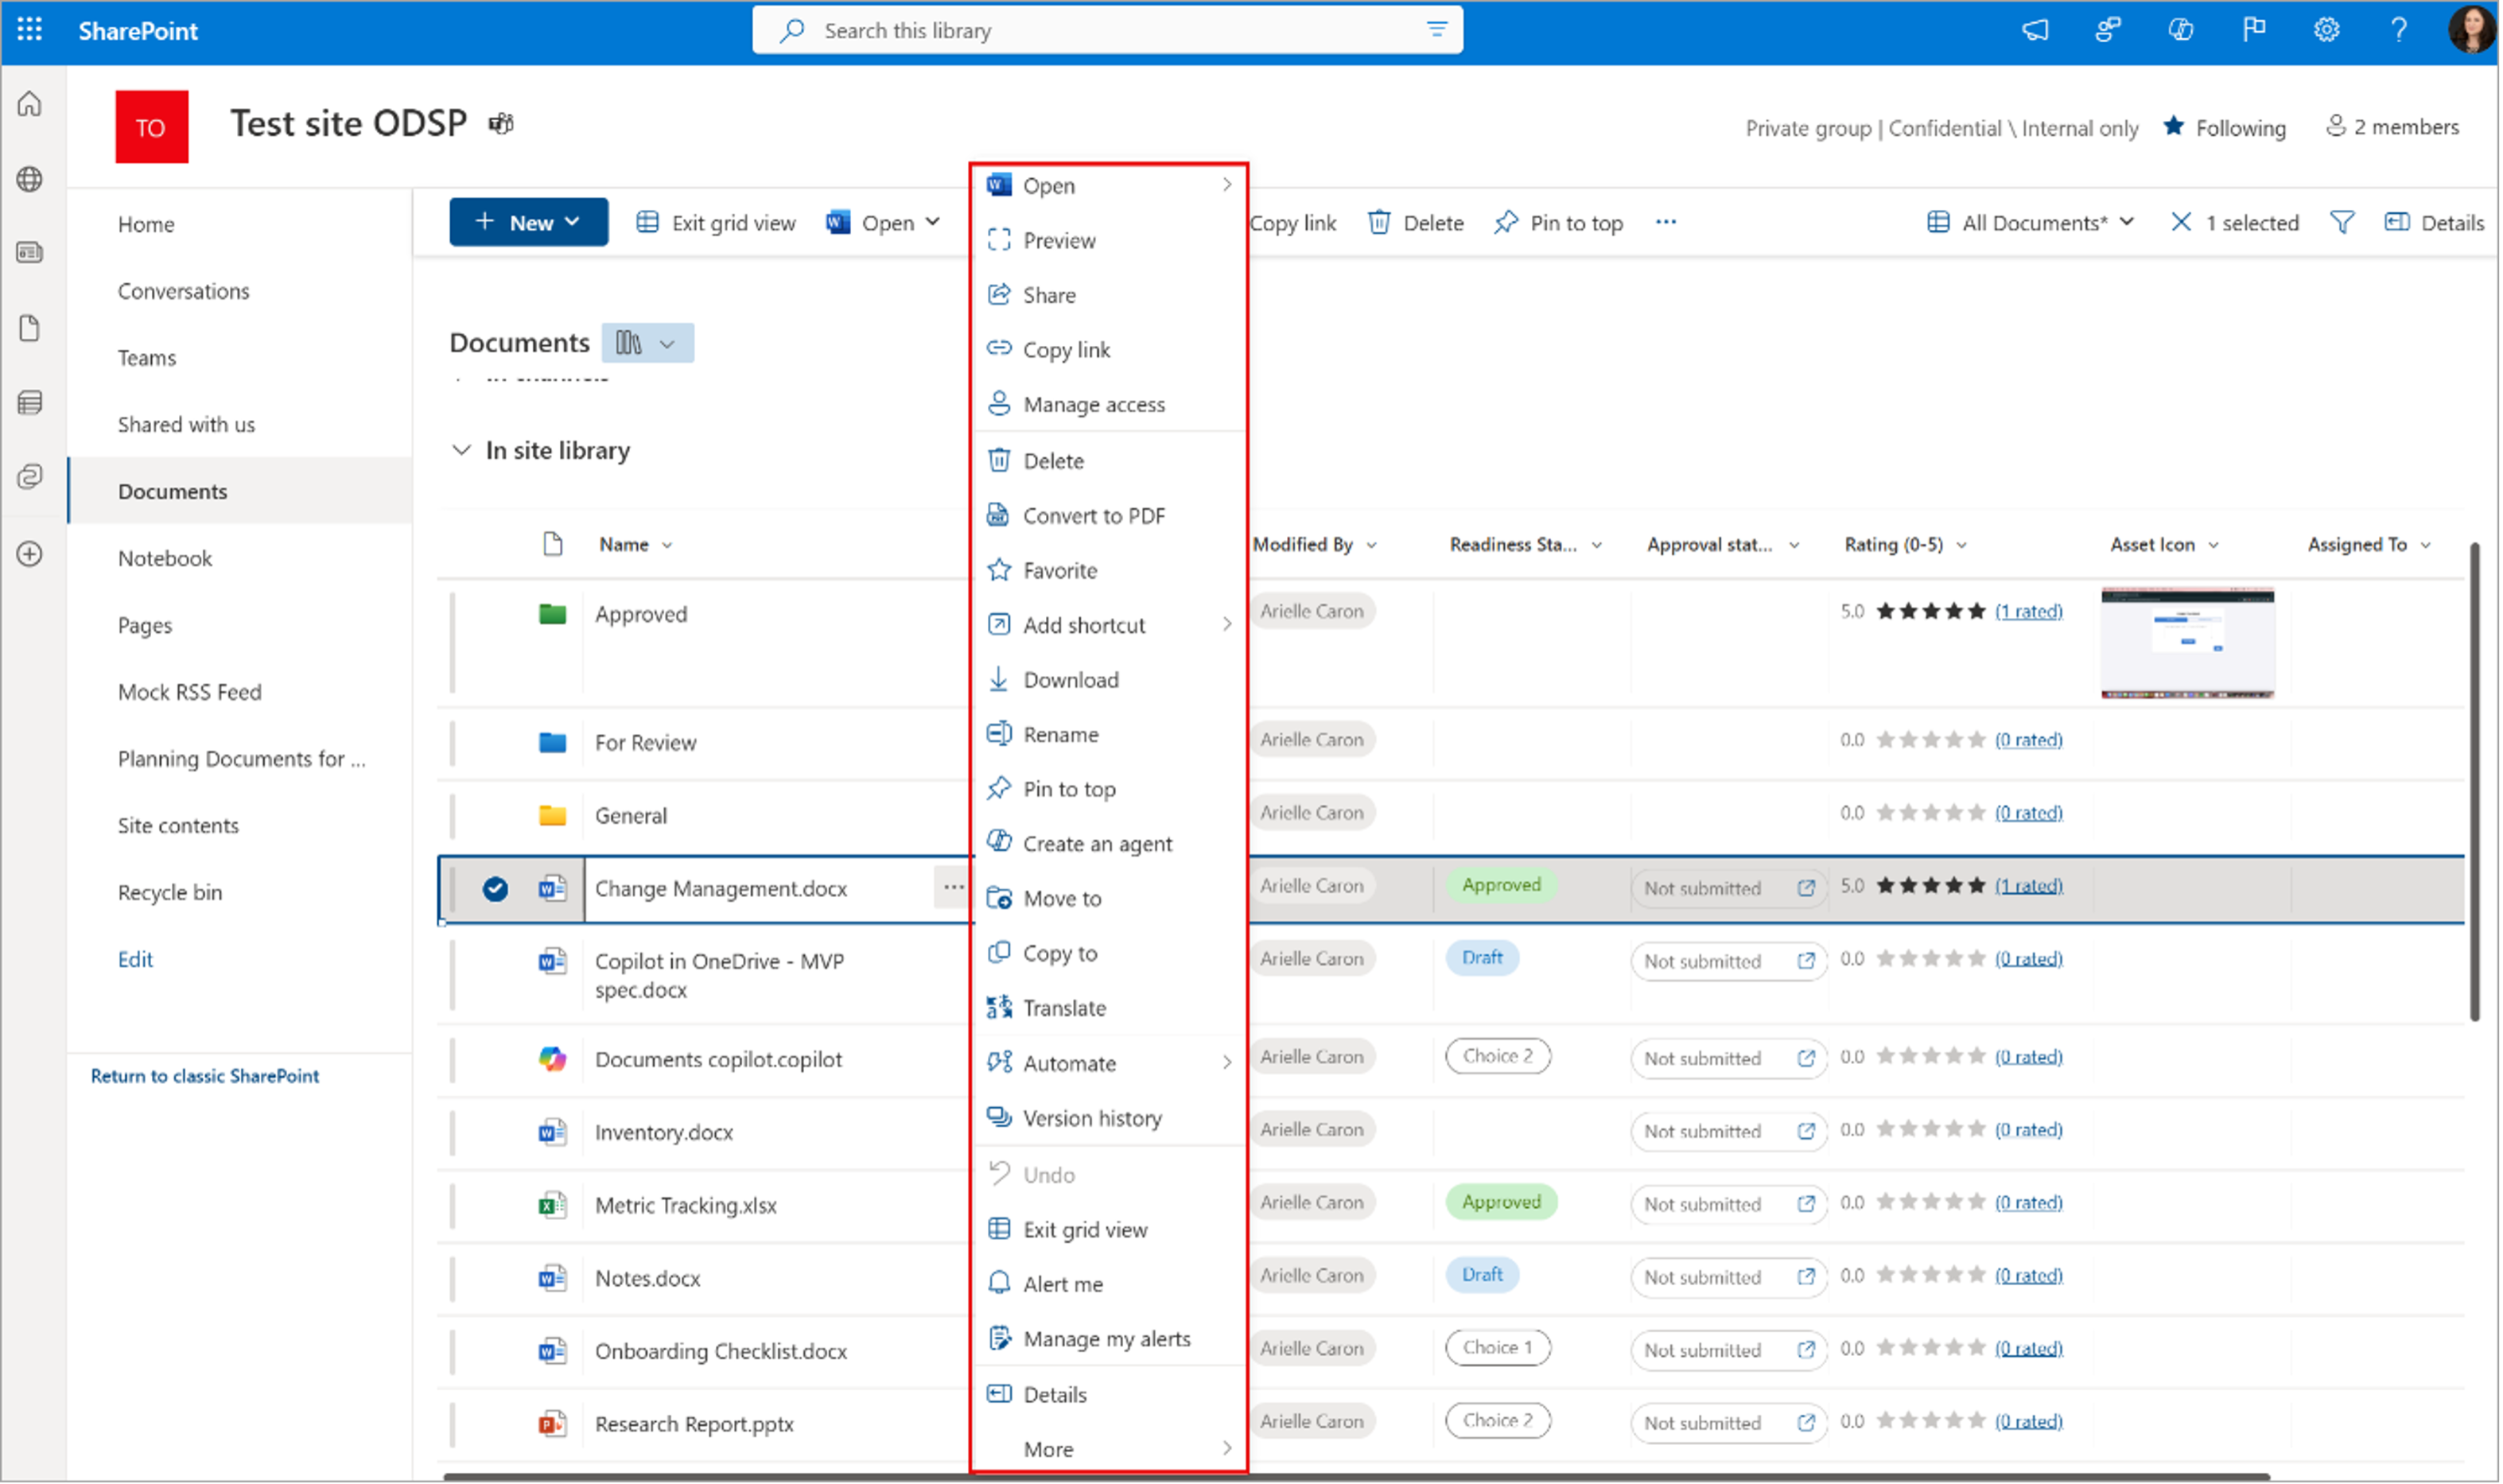Click Return to classic SharePoint link

[205, 1076]
